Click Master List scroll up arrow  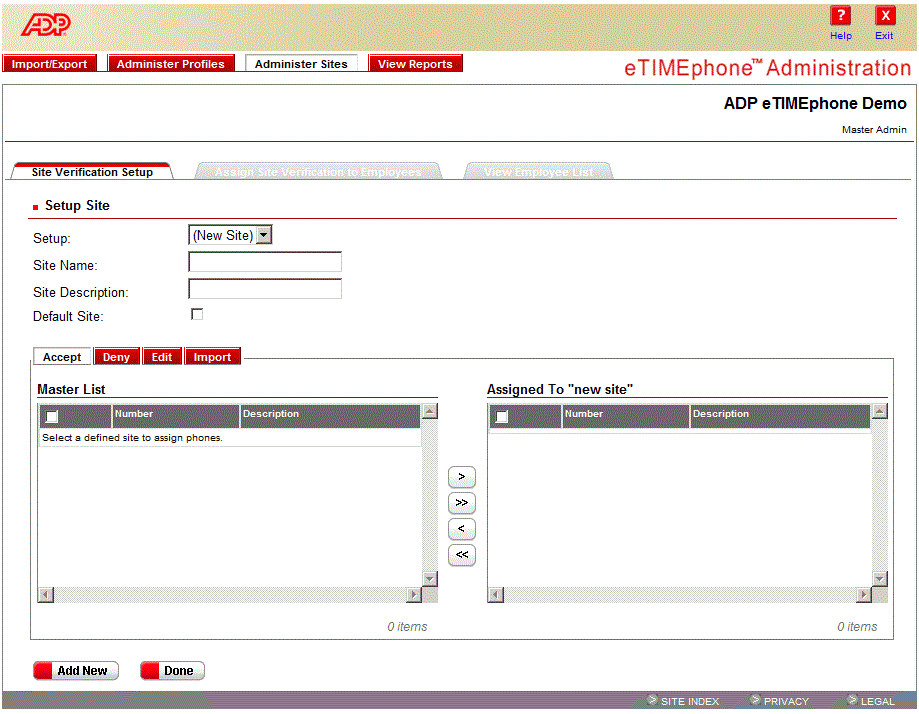[x=430, y=412]
